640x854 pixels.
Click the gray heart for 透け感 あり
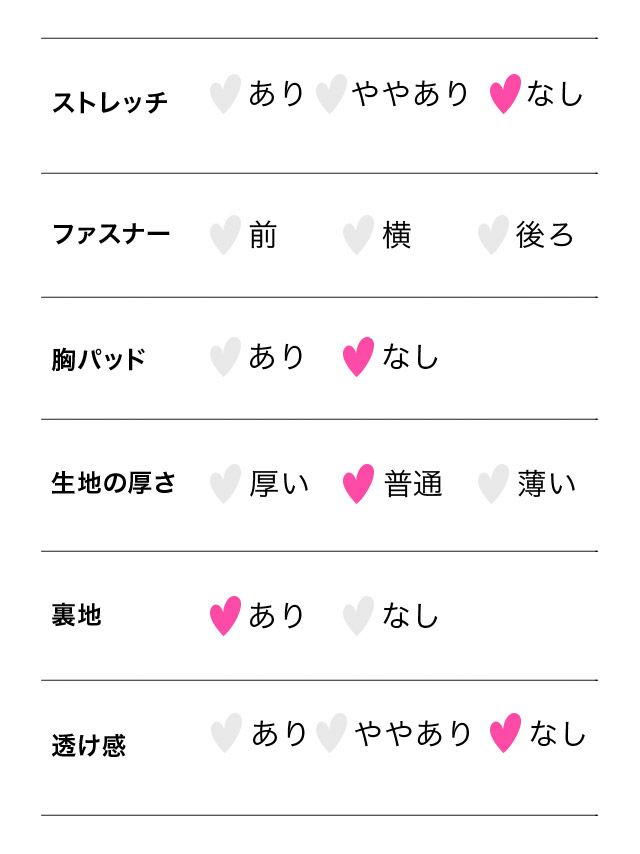point(226,734)
